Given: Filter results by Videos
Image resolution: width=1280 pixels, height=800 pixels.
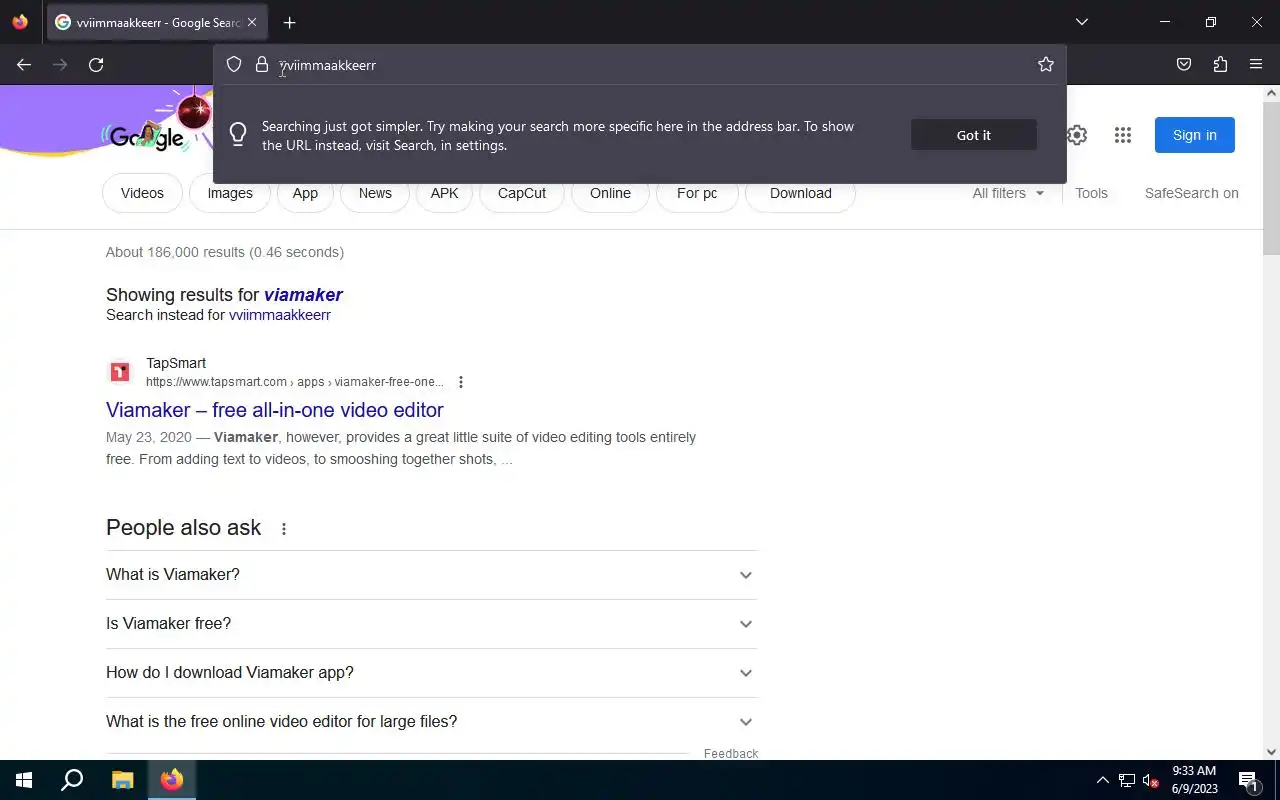Looking at the screenshot, I should 142,193.
